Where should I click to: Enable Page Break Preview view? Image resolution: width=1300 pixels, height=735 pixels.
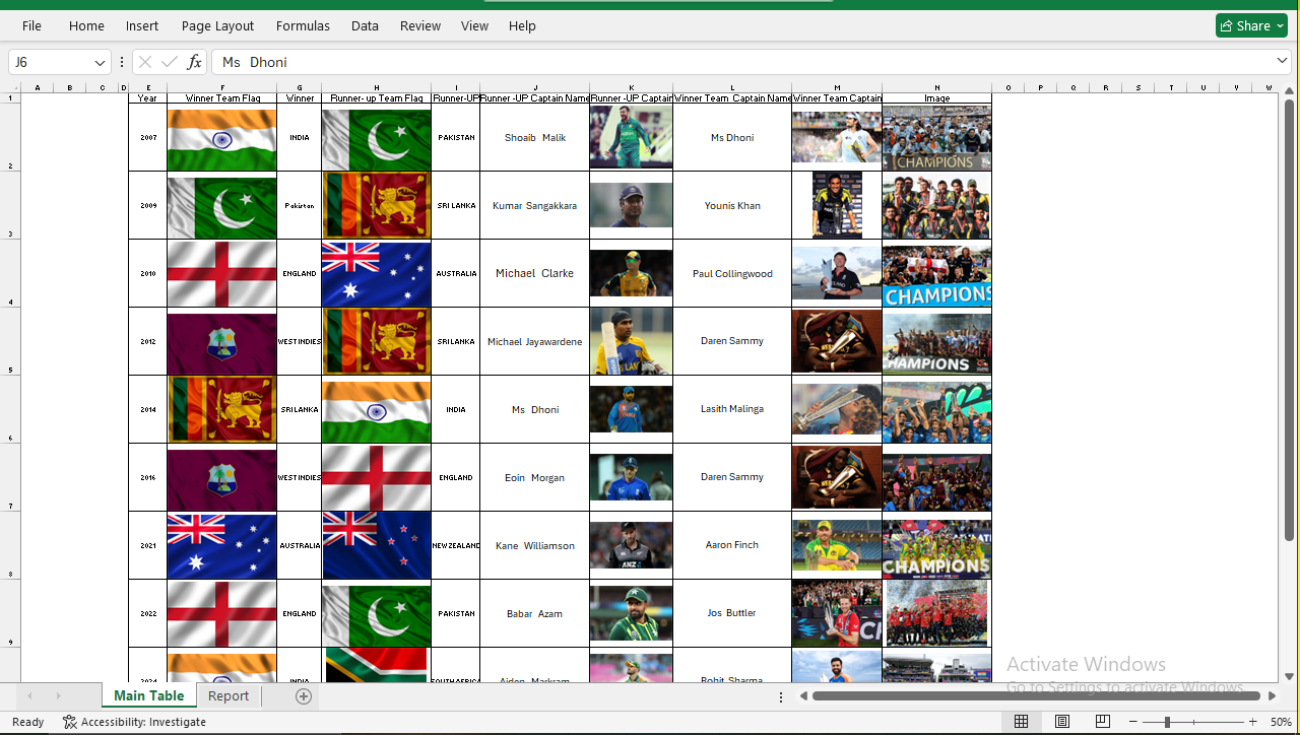[x=1102, y=722]
